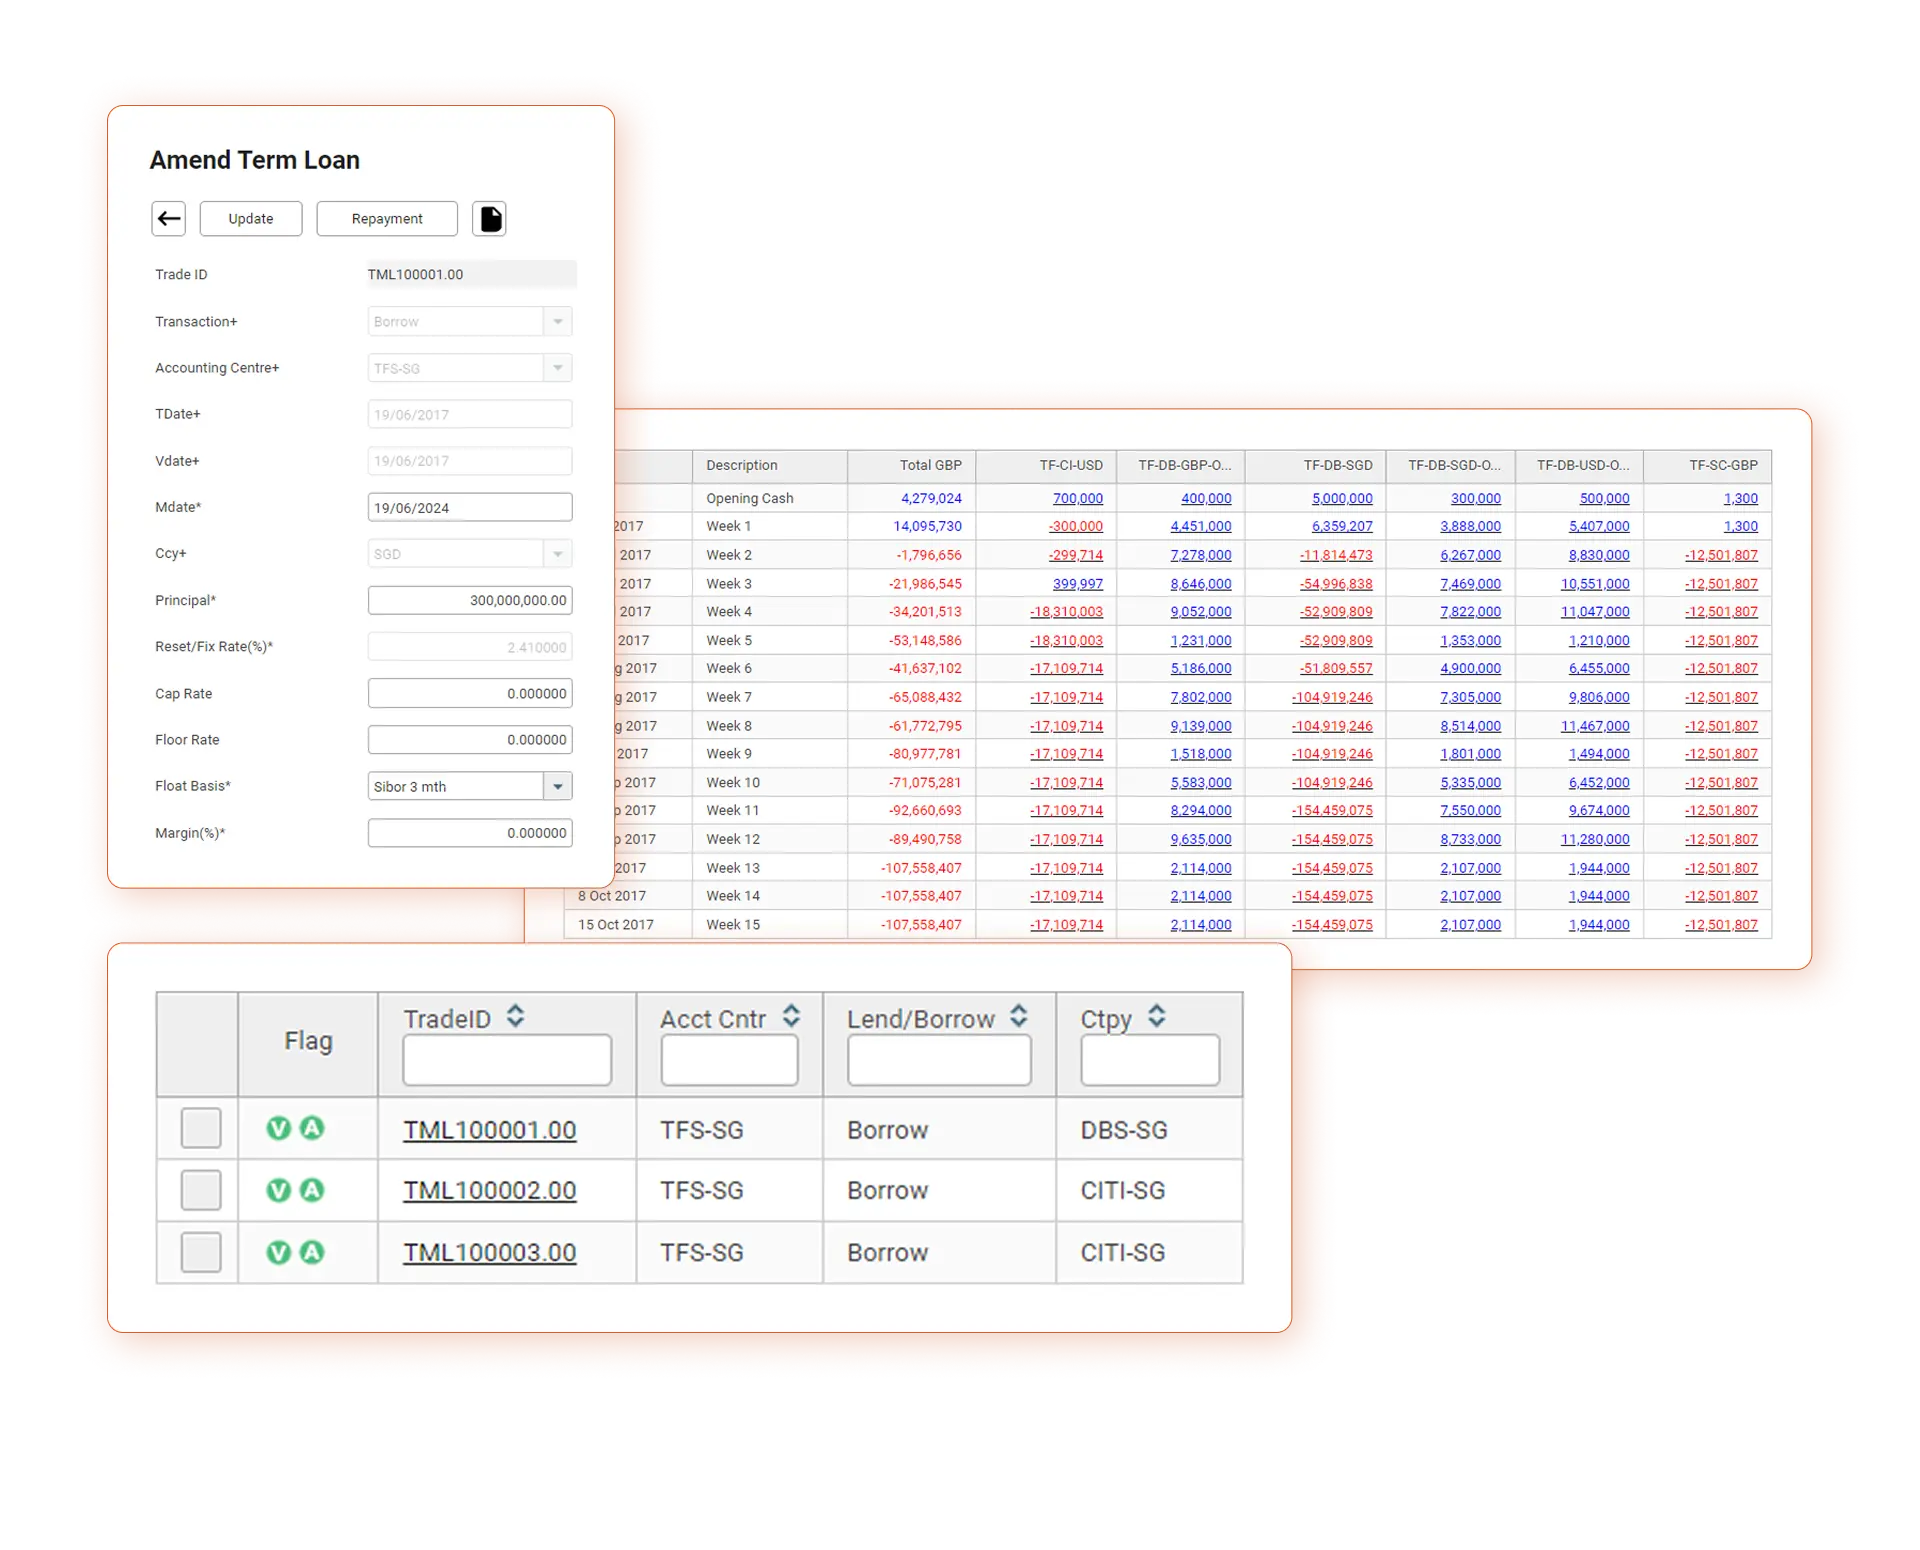Click green A flag for TML100003.00
Screen dimensions: 1920x1550
(x=312, y=1252)
